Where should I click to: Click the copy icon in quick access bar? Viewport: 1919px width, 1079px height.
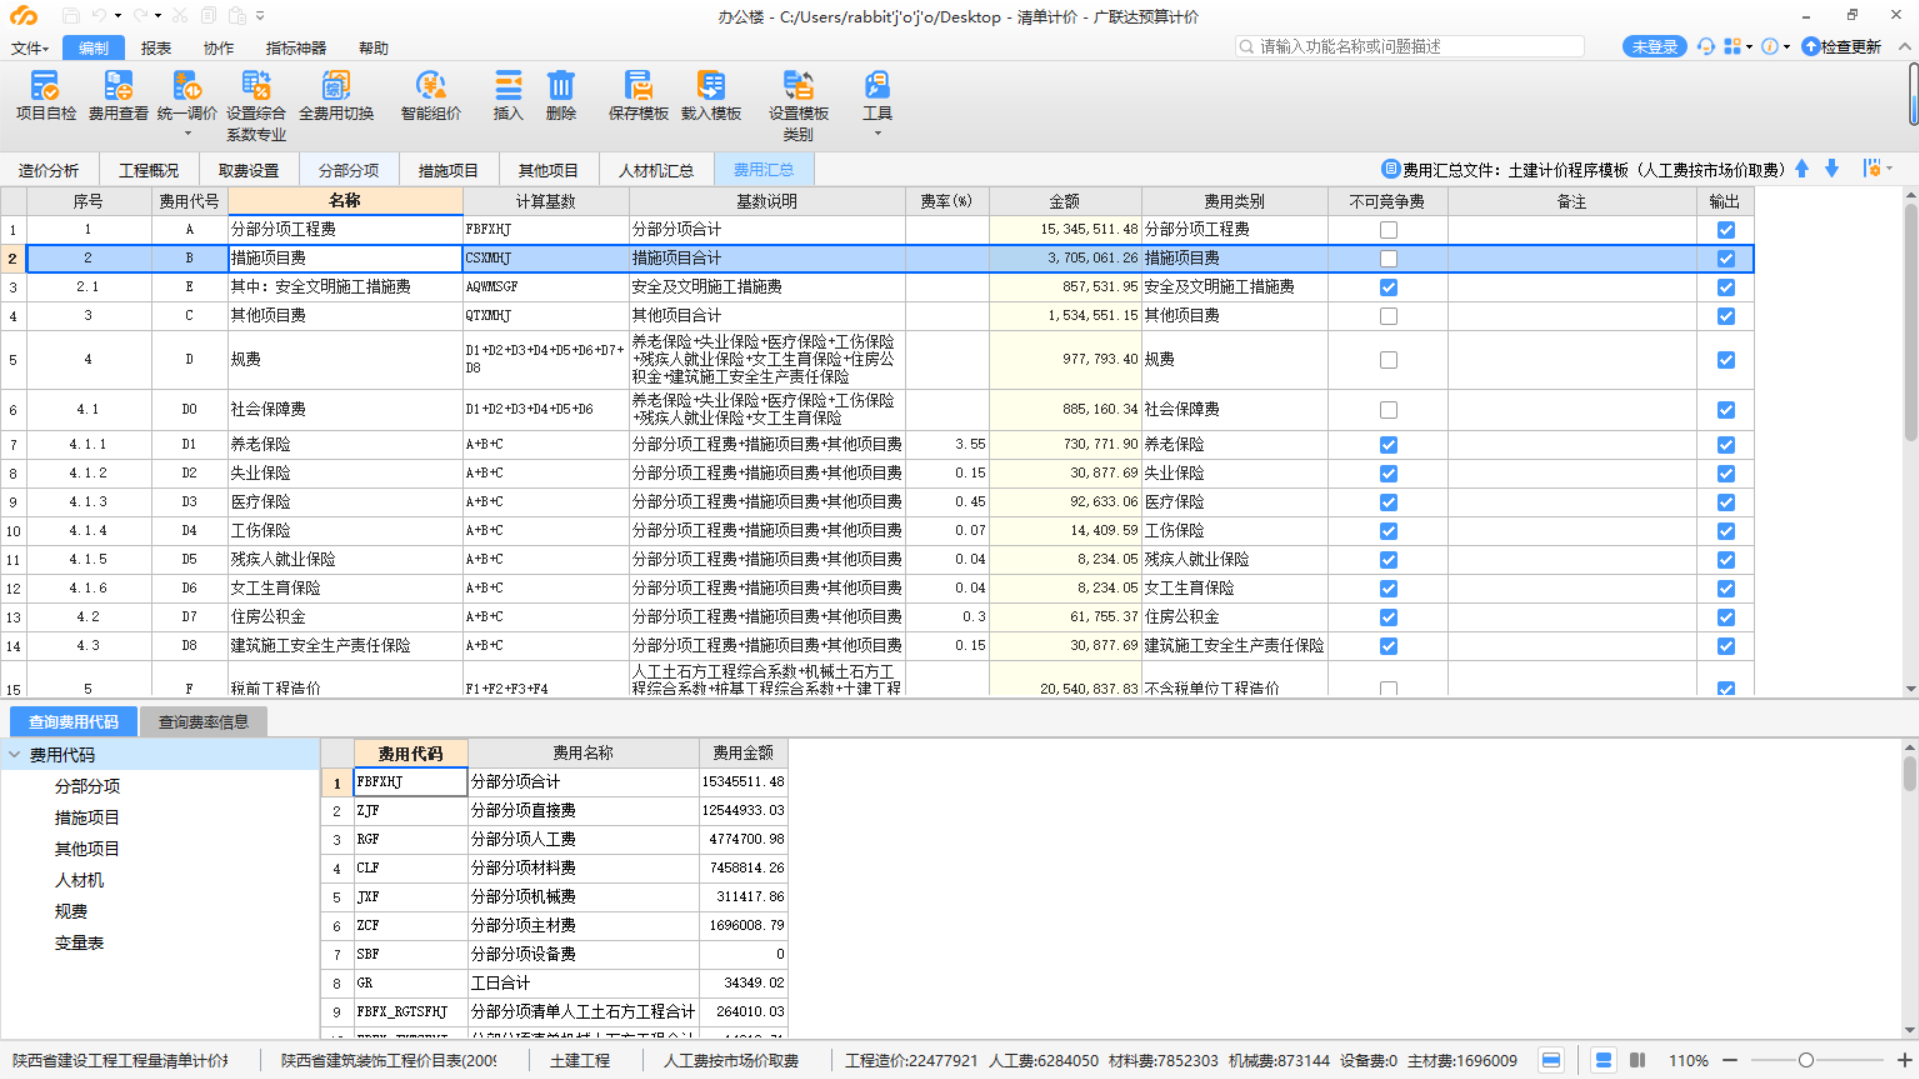[208, 16]
